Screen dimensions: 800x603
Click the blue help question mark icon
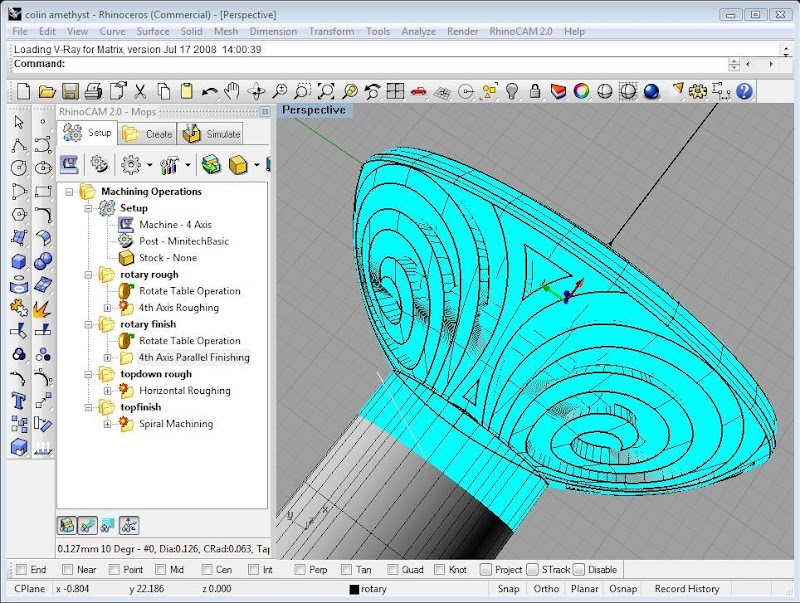[744, 92]
